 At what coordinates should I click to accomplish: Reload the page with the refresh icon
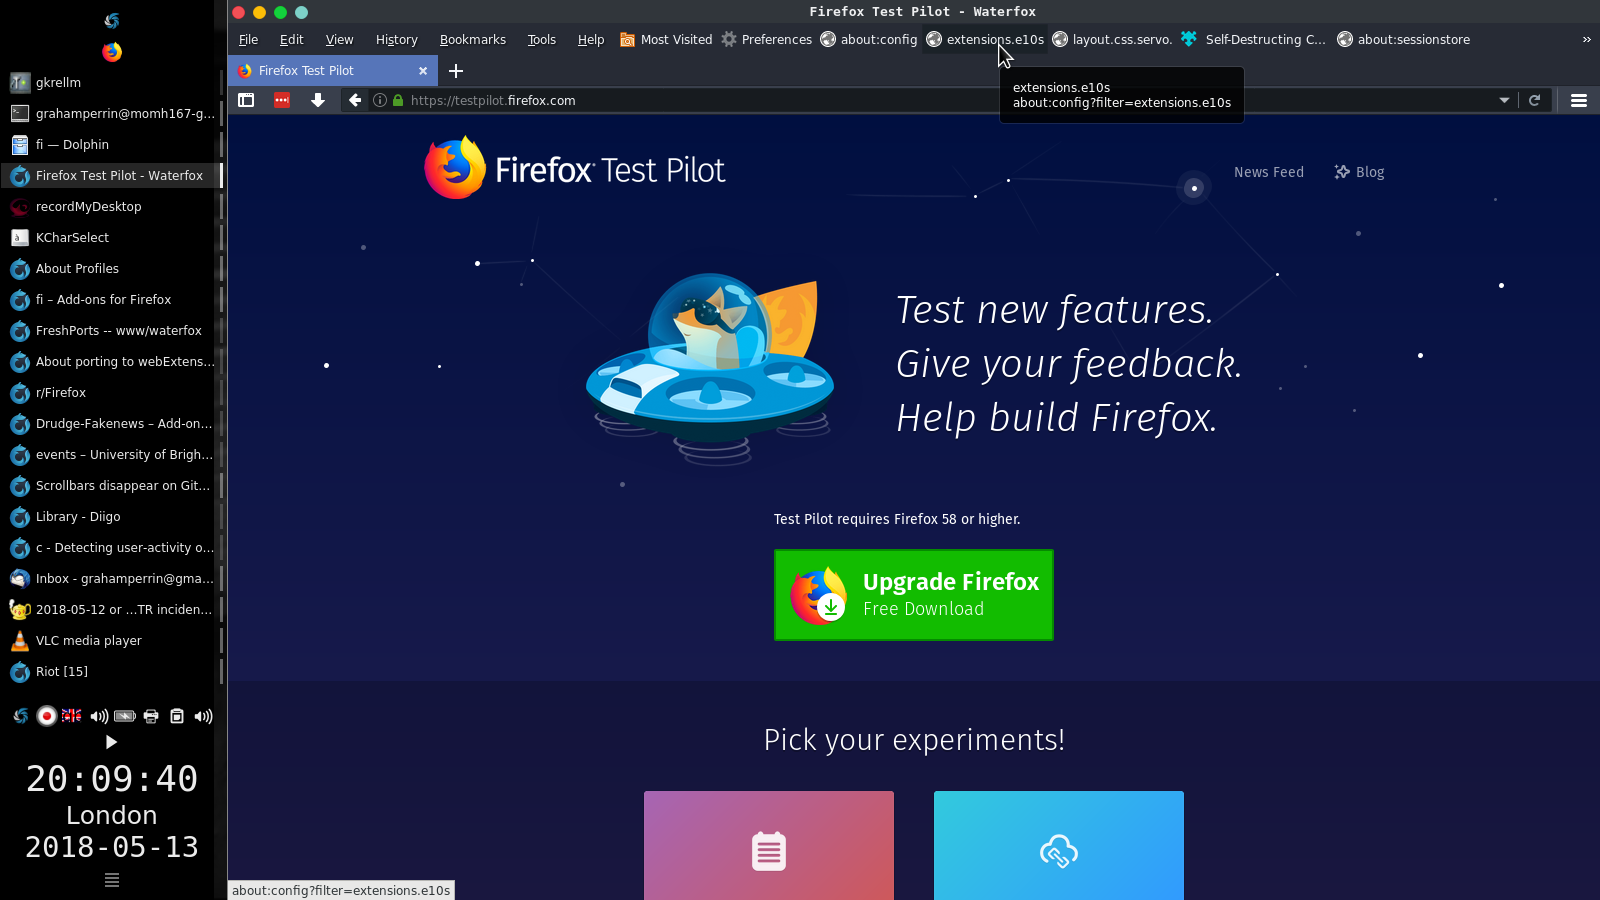pyautogui.click(x=1534, y=100)
